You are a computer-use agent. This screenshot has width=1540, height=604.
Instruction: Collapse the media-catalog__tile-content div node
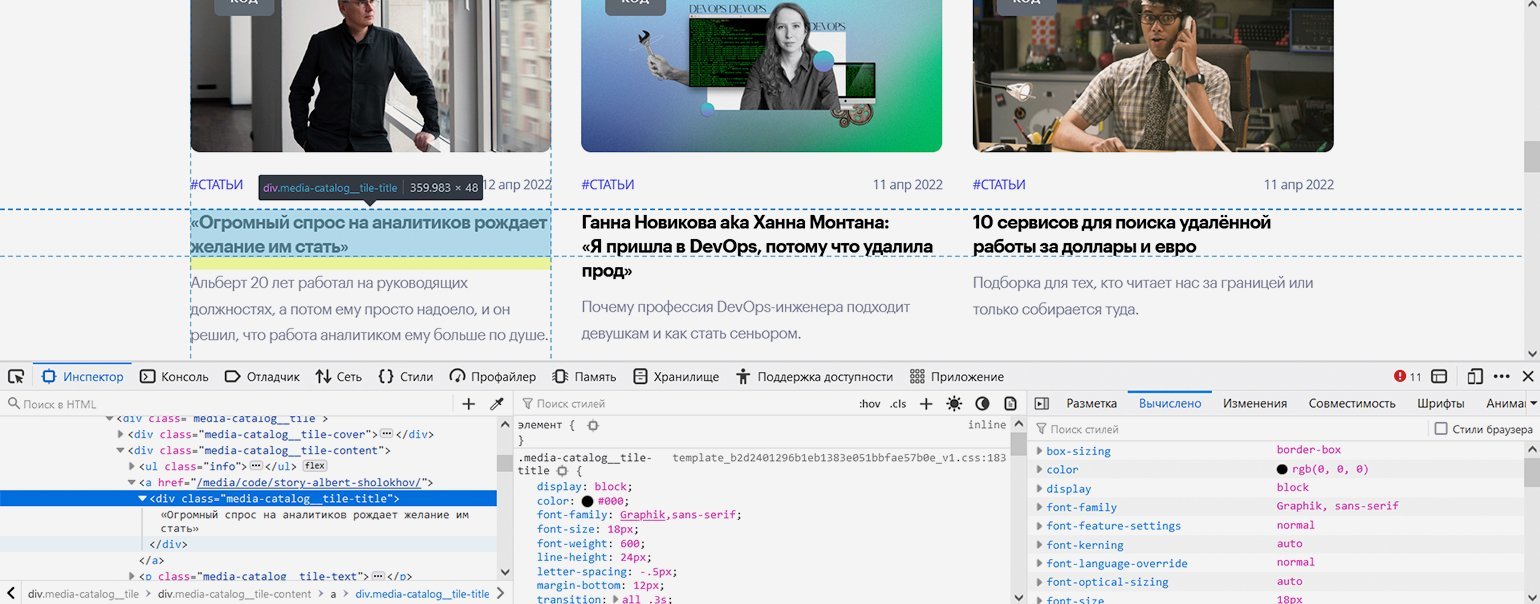pos(121,450)
